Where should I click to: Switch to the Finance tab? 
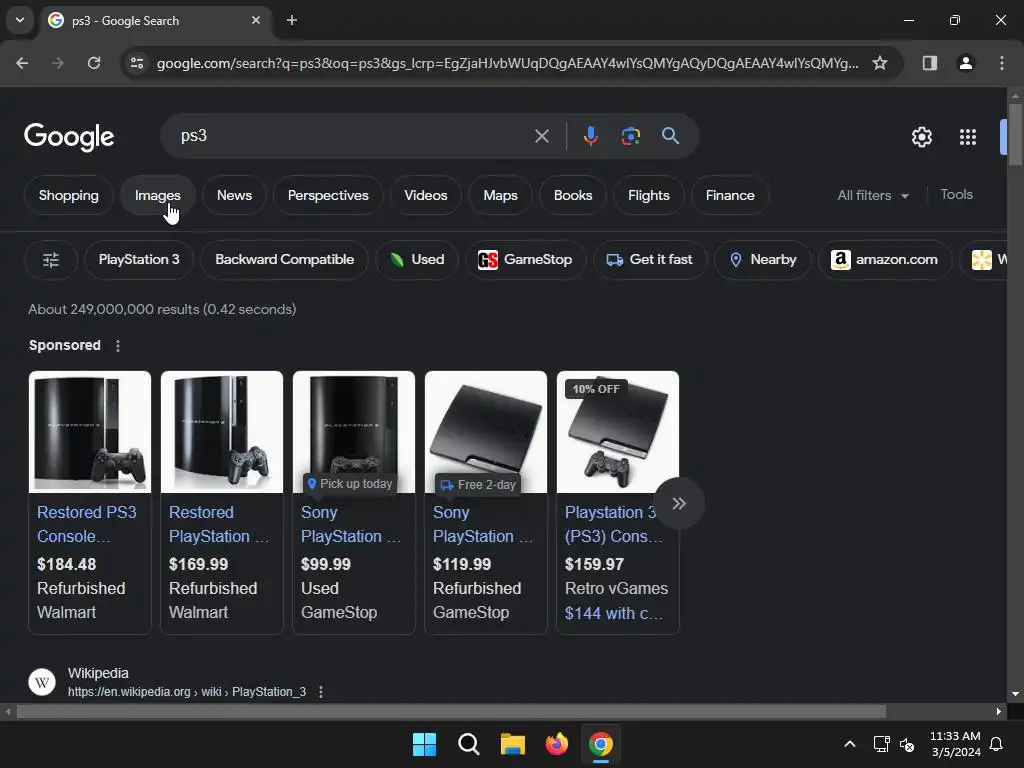[730, 195]
